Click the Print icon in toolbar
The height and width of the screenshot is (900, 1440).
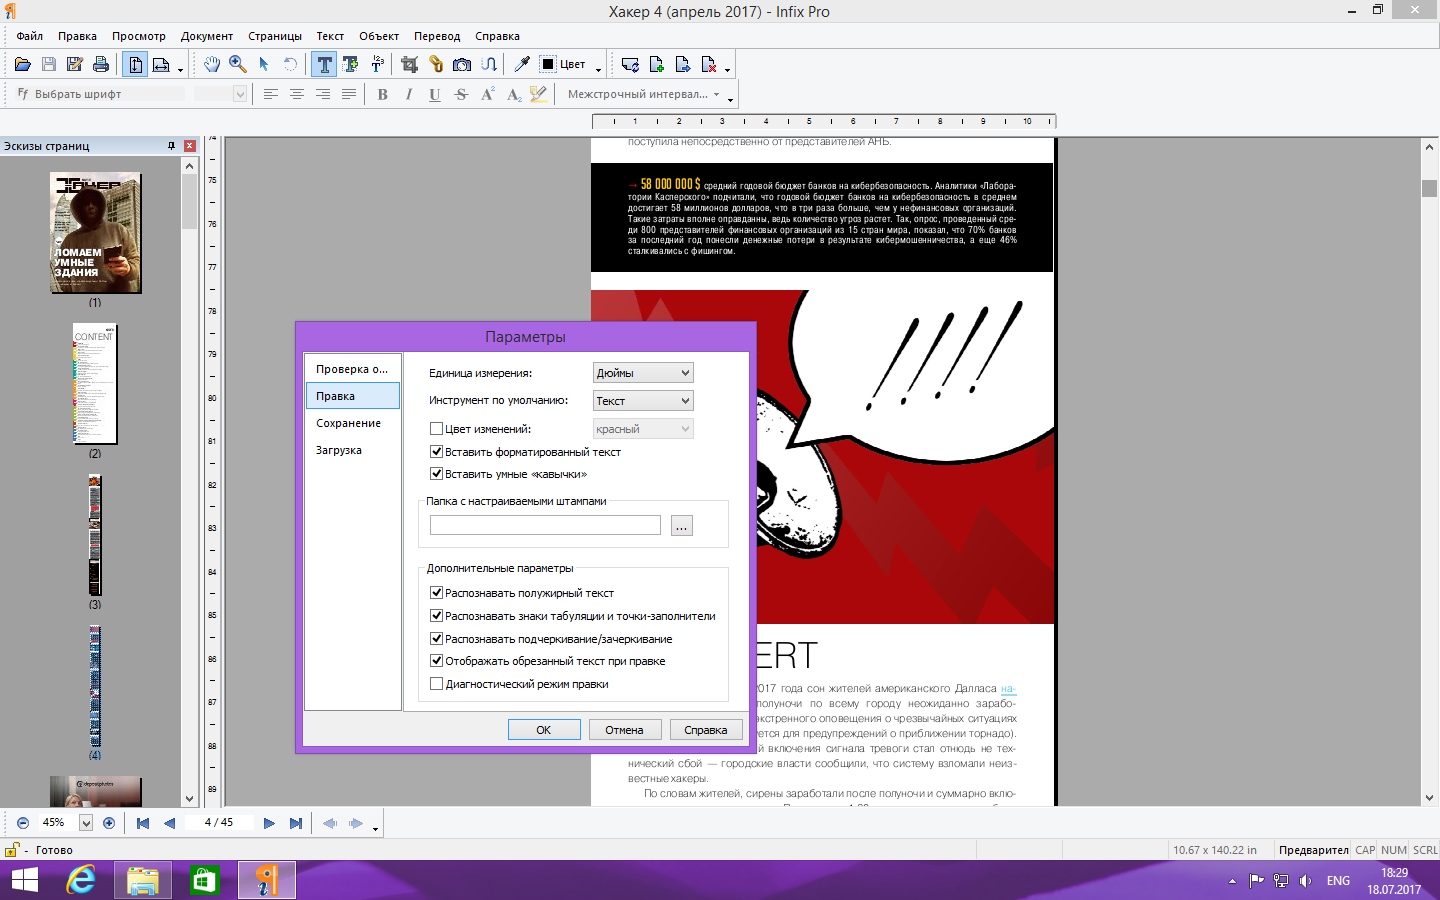[x=101, y=64]
